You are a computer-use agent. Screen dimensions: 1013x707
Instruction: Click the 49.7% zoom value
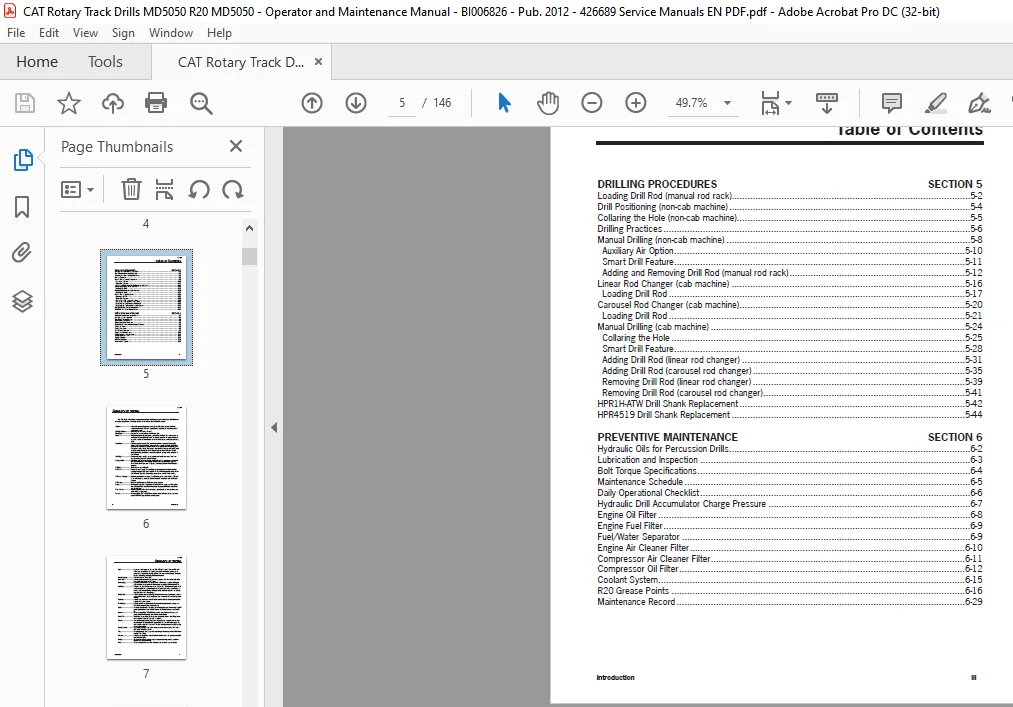coord(691,103)
